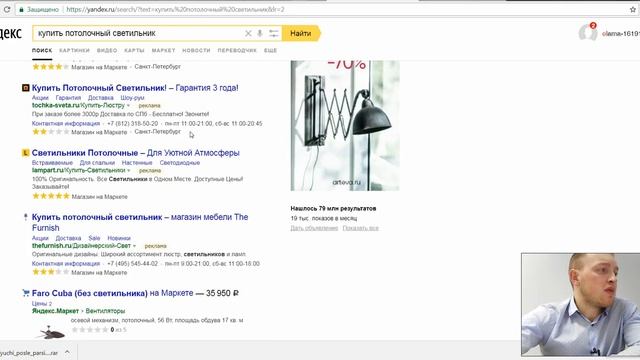This screenshot has width=640, height=360.
Task: Click the Цены 2 link
Action: coord(42,304)
